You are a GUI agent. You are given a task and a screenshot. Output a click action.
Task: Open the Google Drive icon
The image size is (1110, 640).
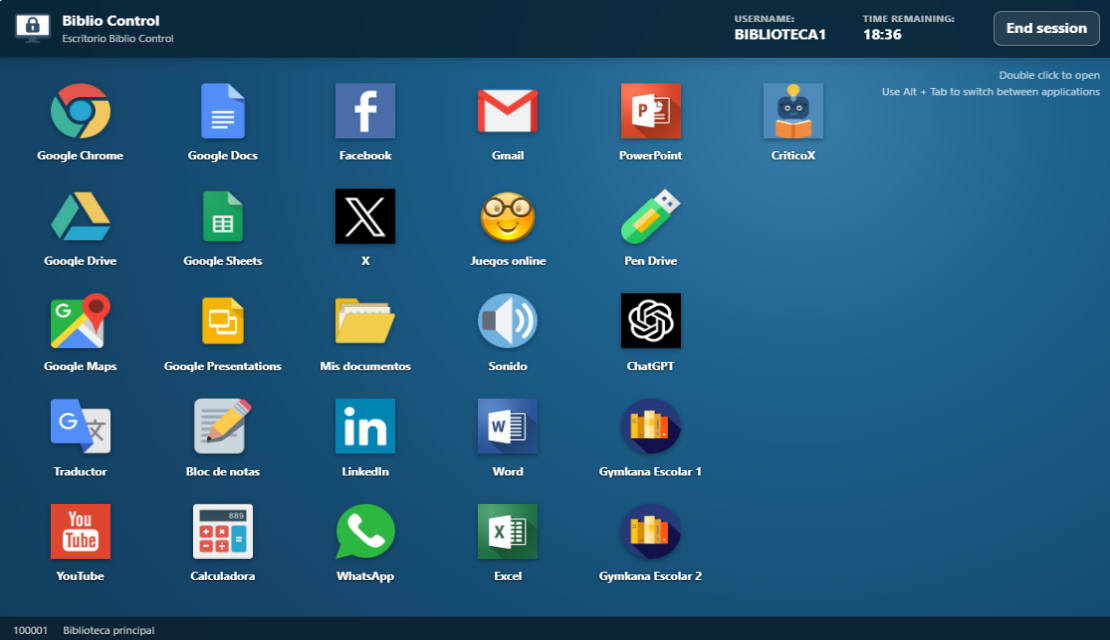pyautogui.click(x=80, y=217)
